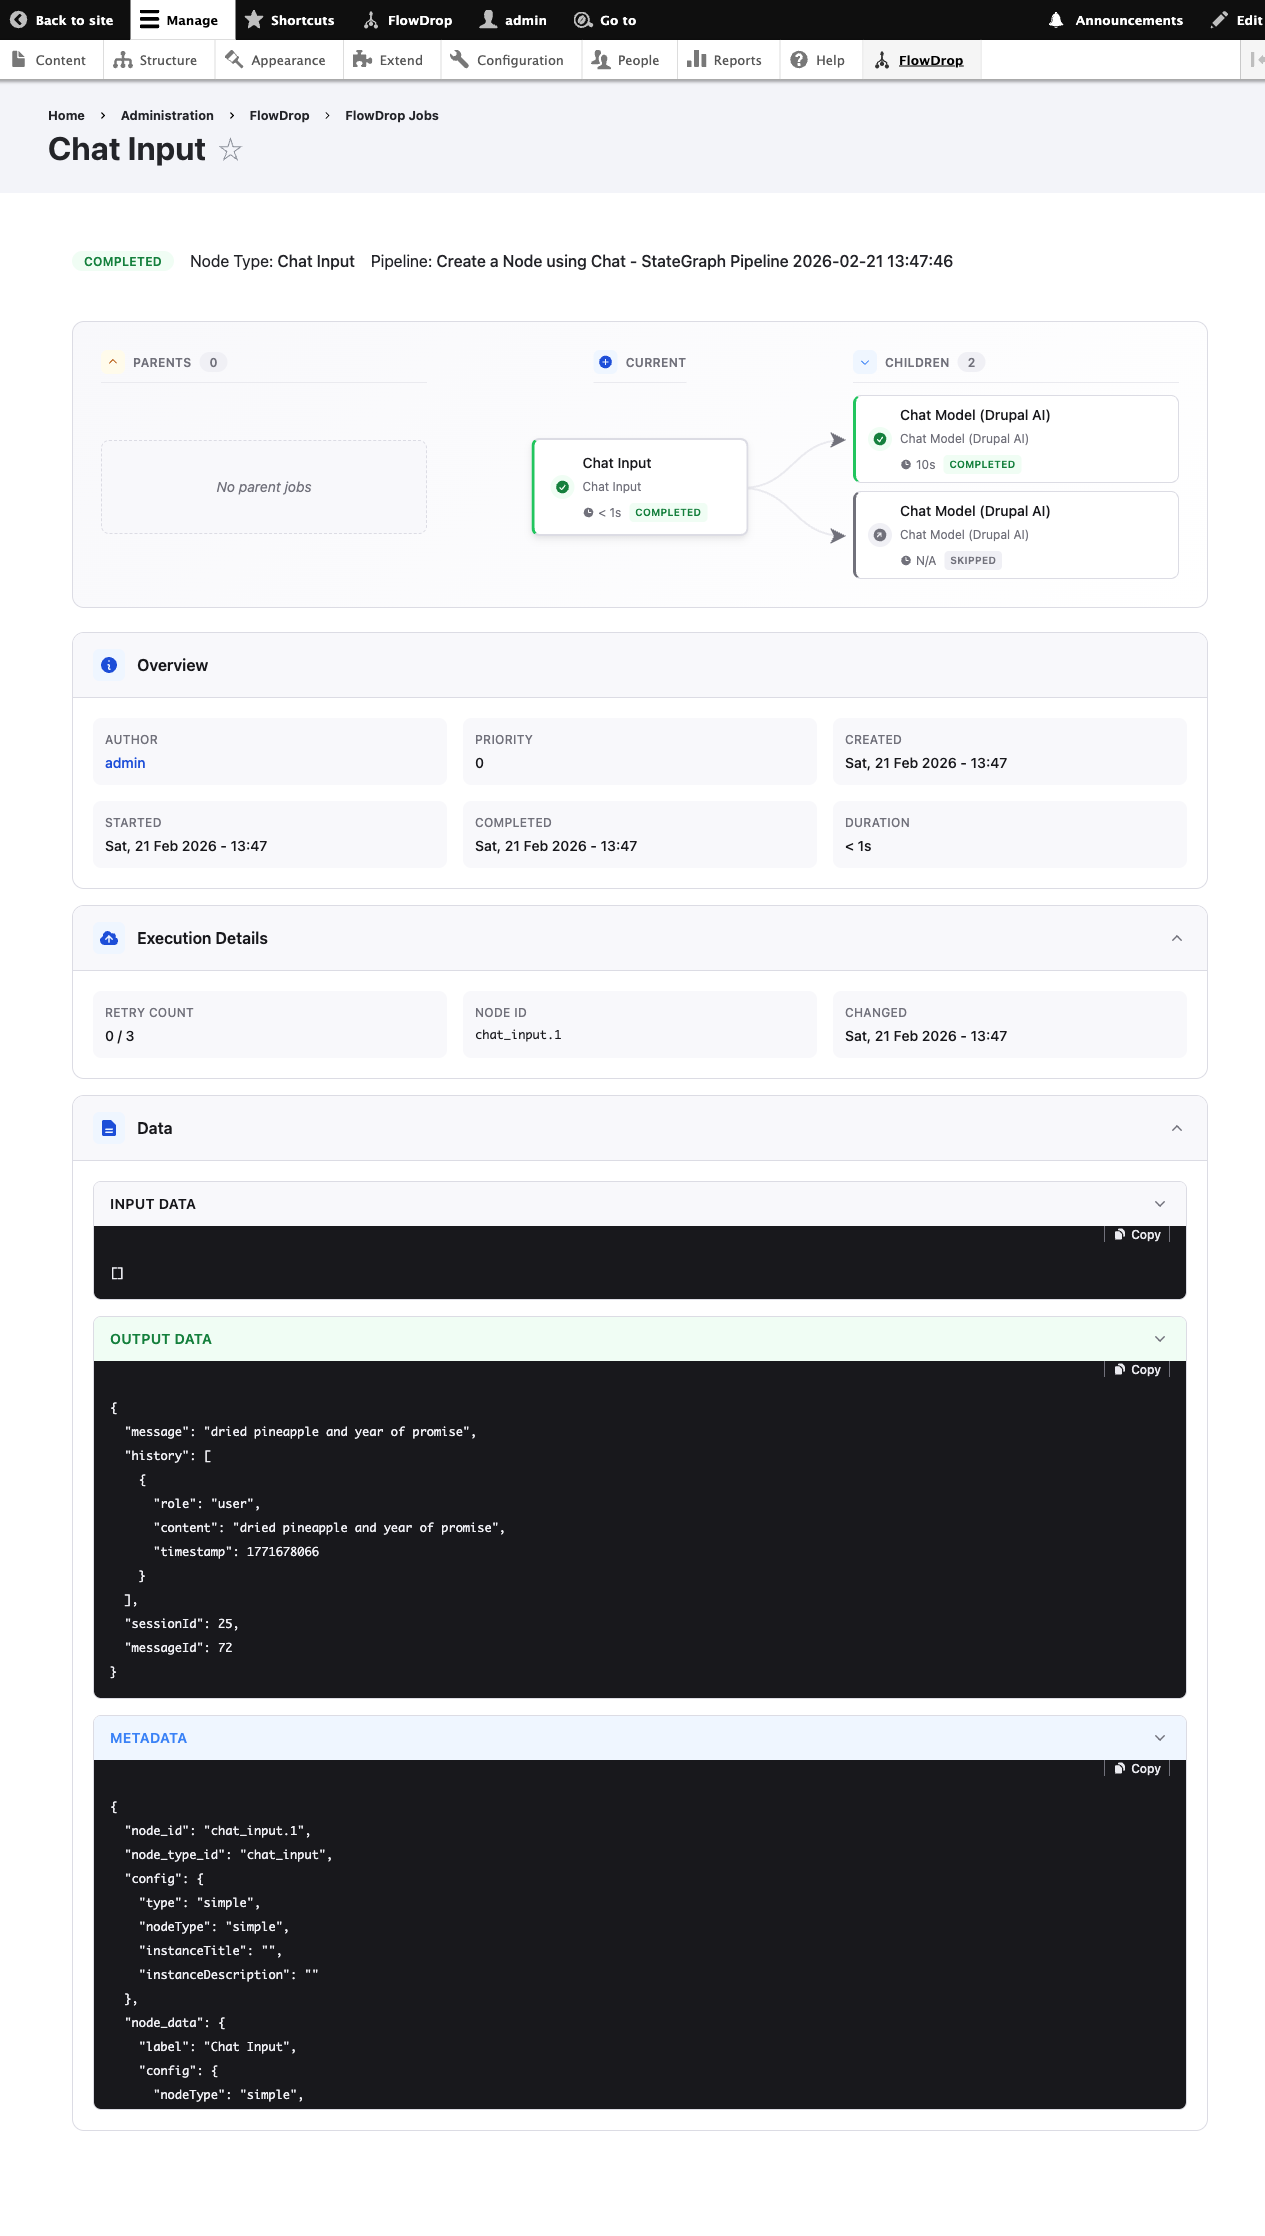Click the Execution Details cloud icon

109,938
